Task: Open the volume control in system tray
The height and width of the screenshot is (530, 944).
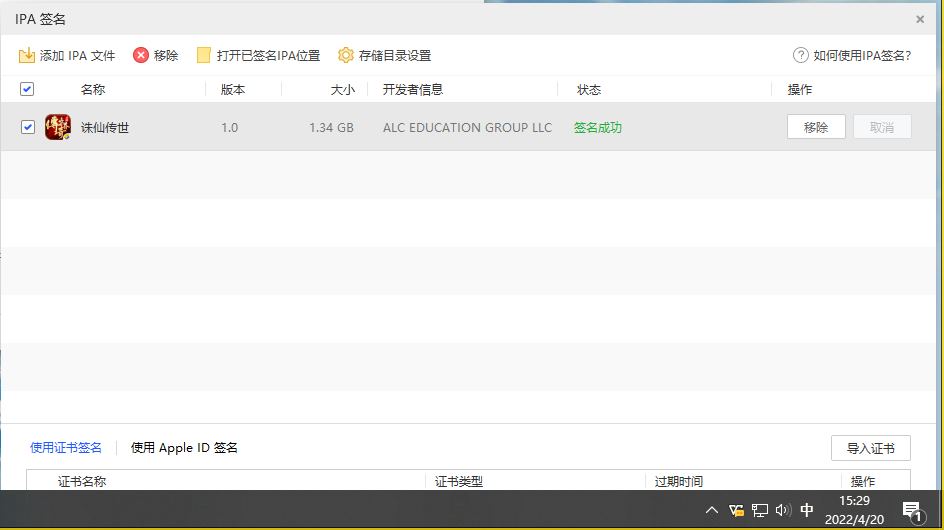Action: pos(782,510)
